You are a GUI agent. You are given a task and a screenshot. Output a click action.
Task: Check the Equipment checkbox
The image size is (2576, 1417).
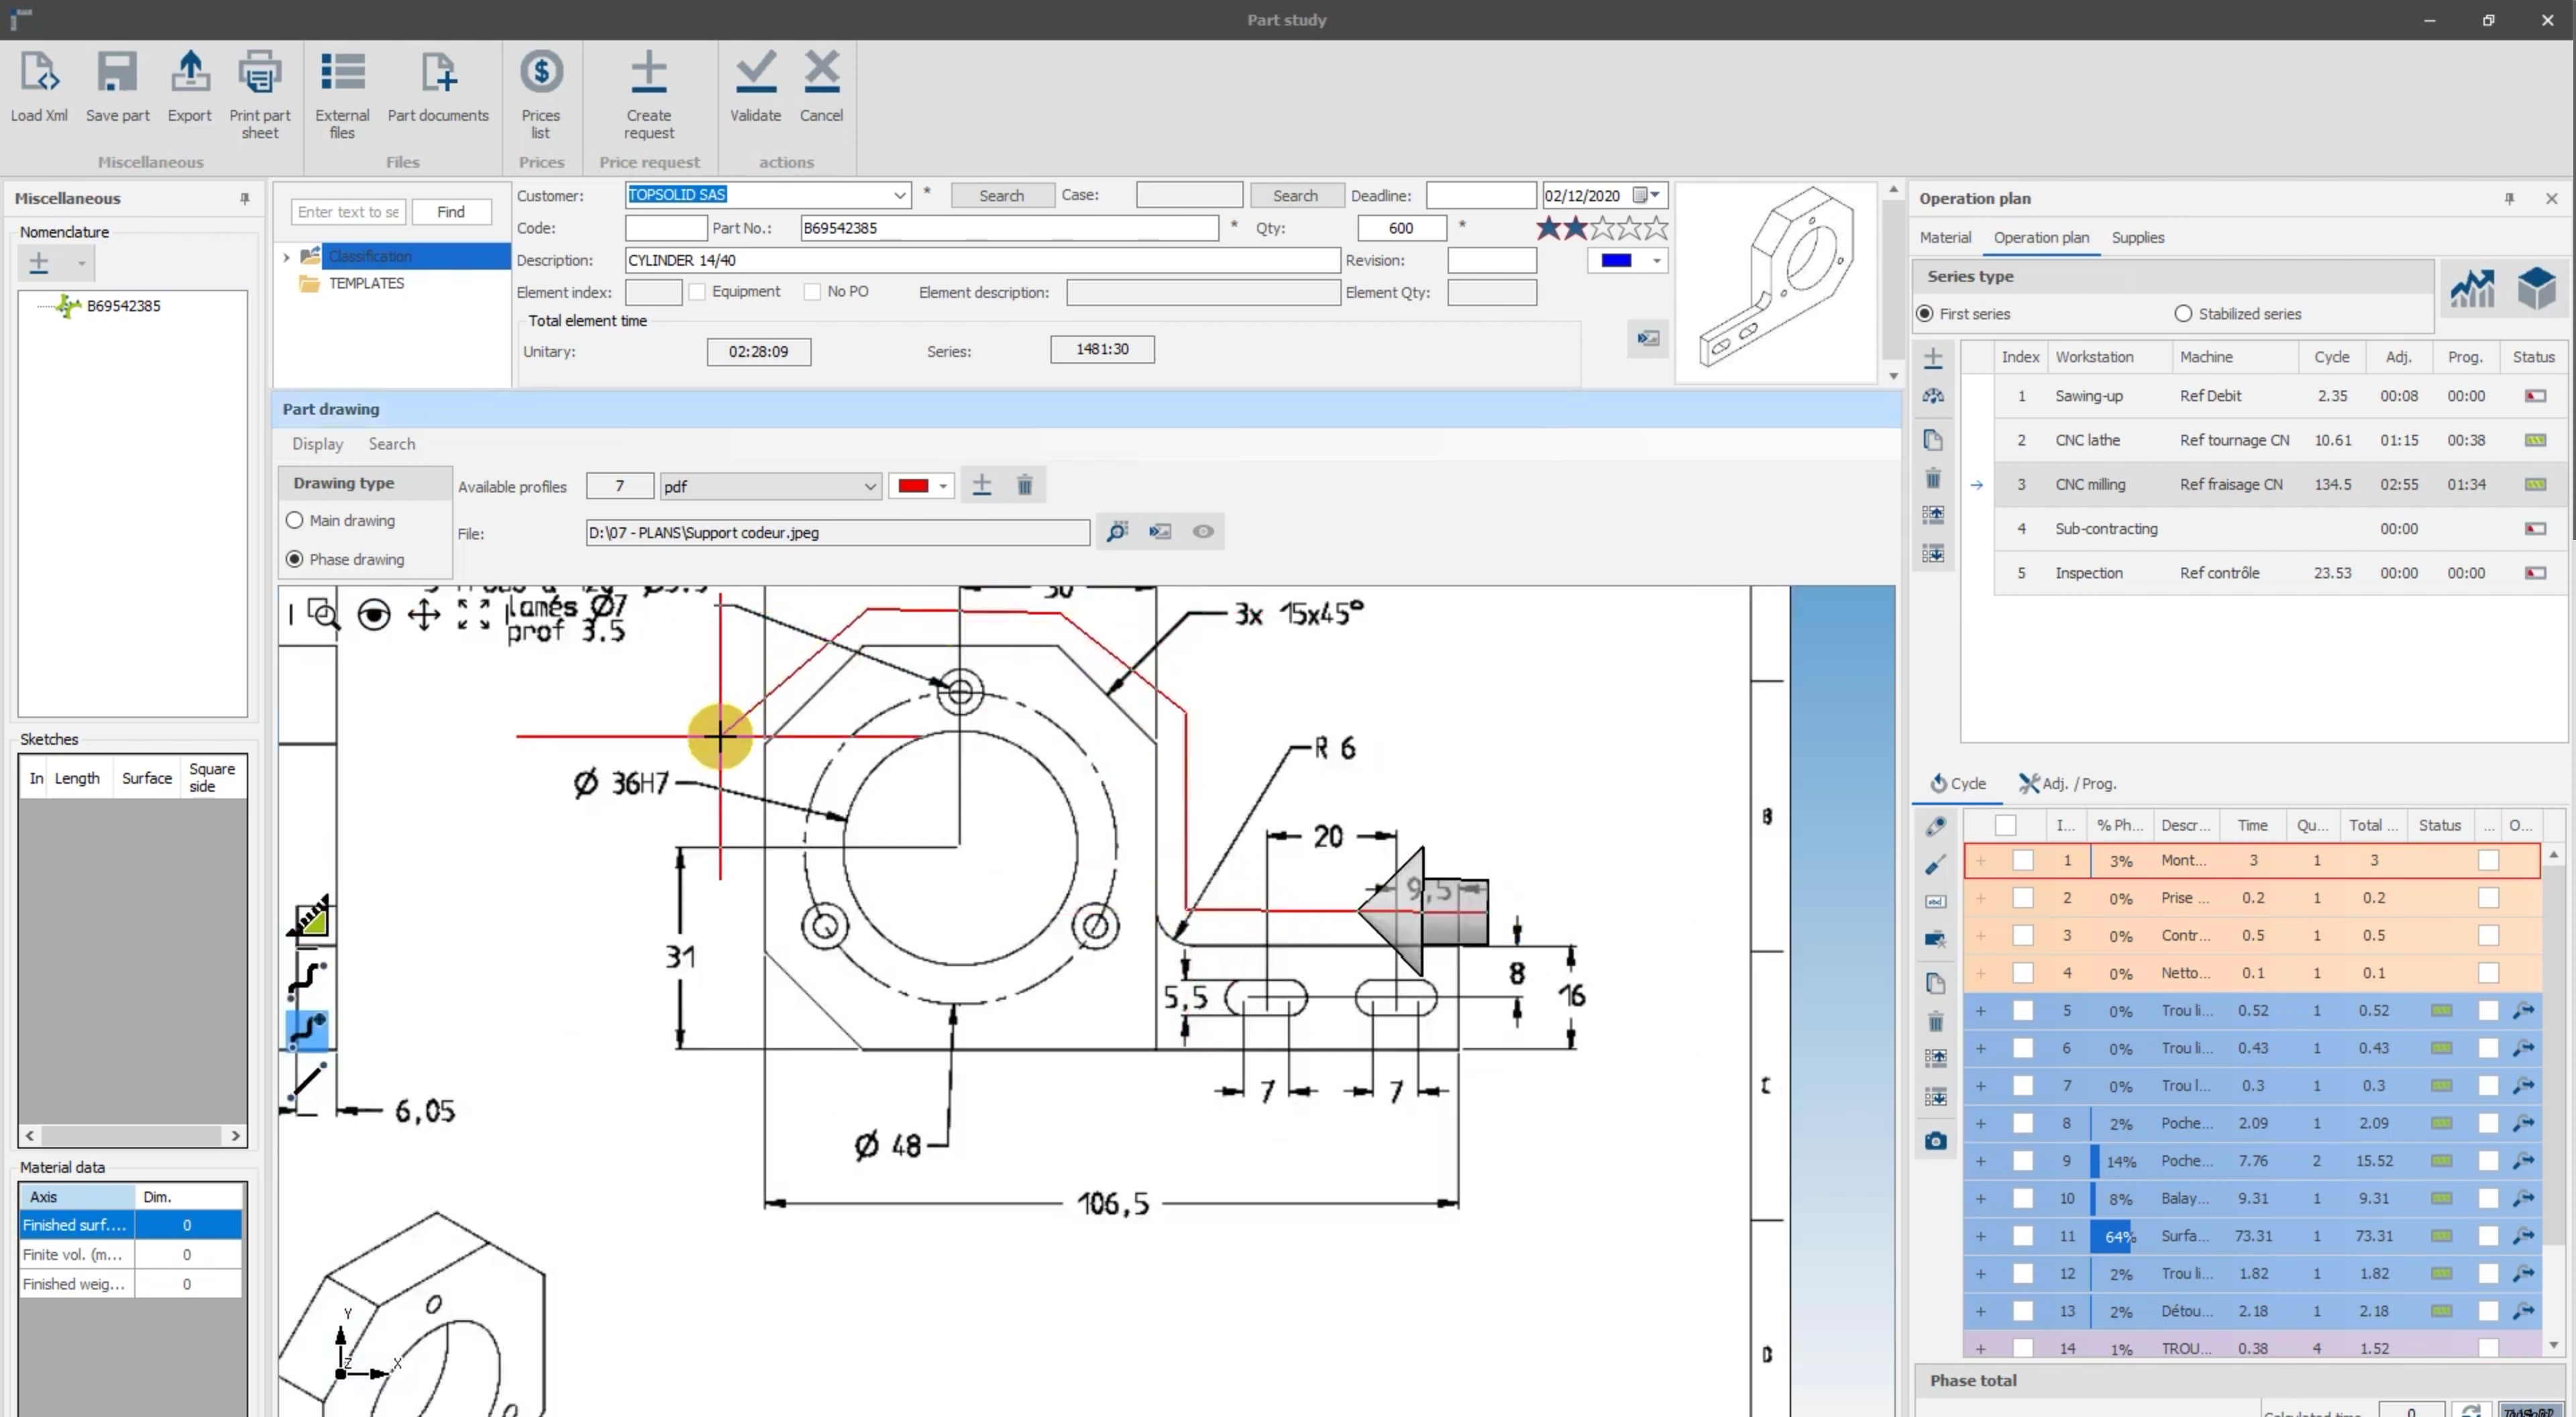pos(697,292)
